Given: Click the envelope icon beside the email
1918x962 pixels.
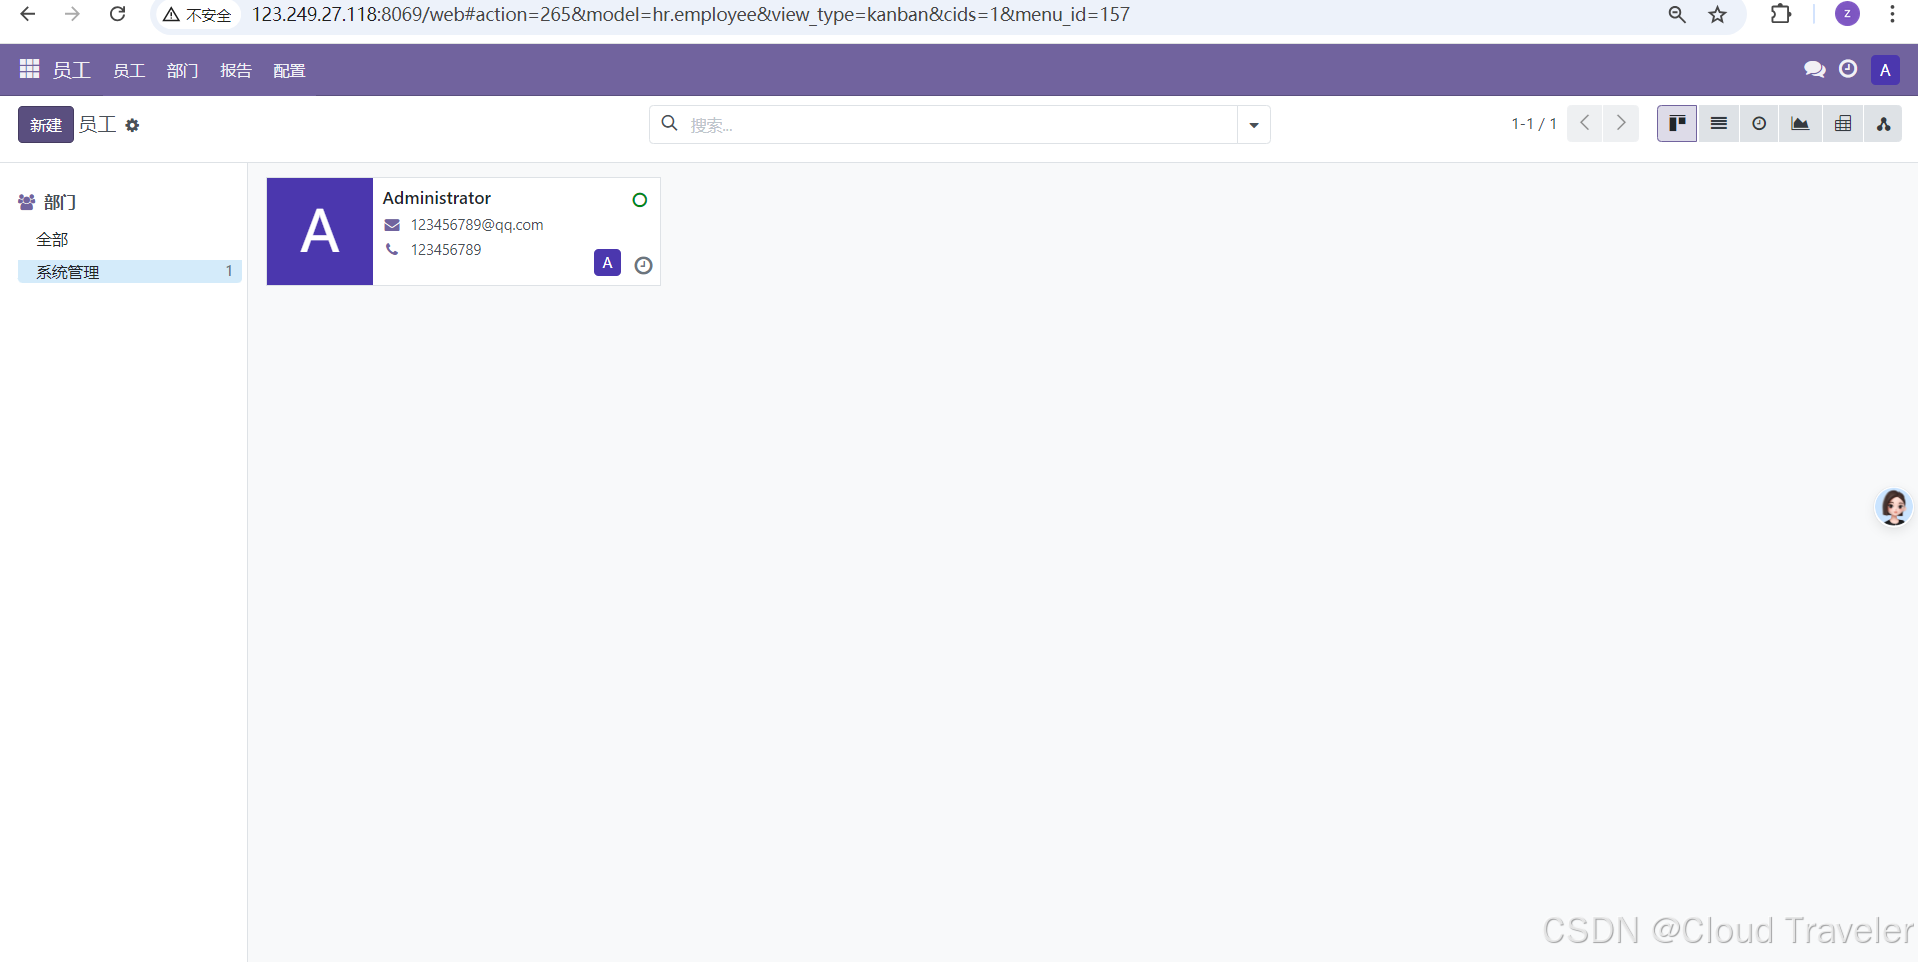Looking at the screenshot, I should (x=392, y=225).
